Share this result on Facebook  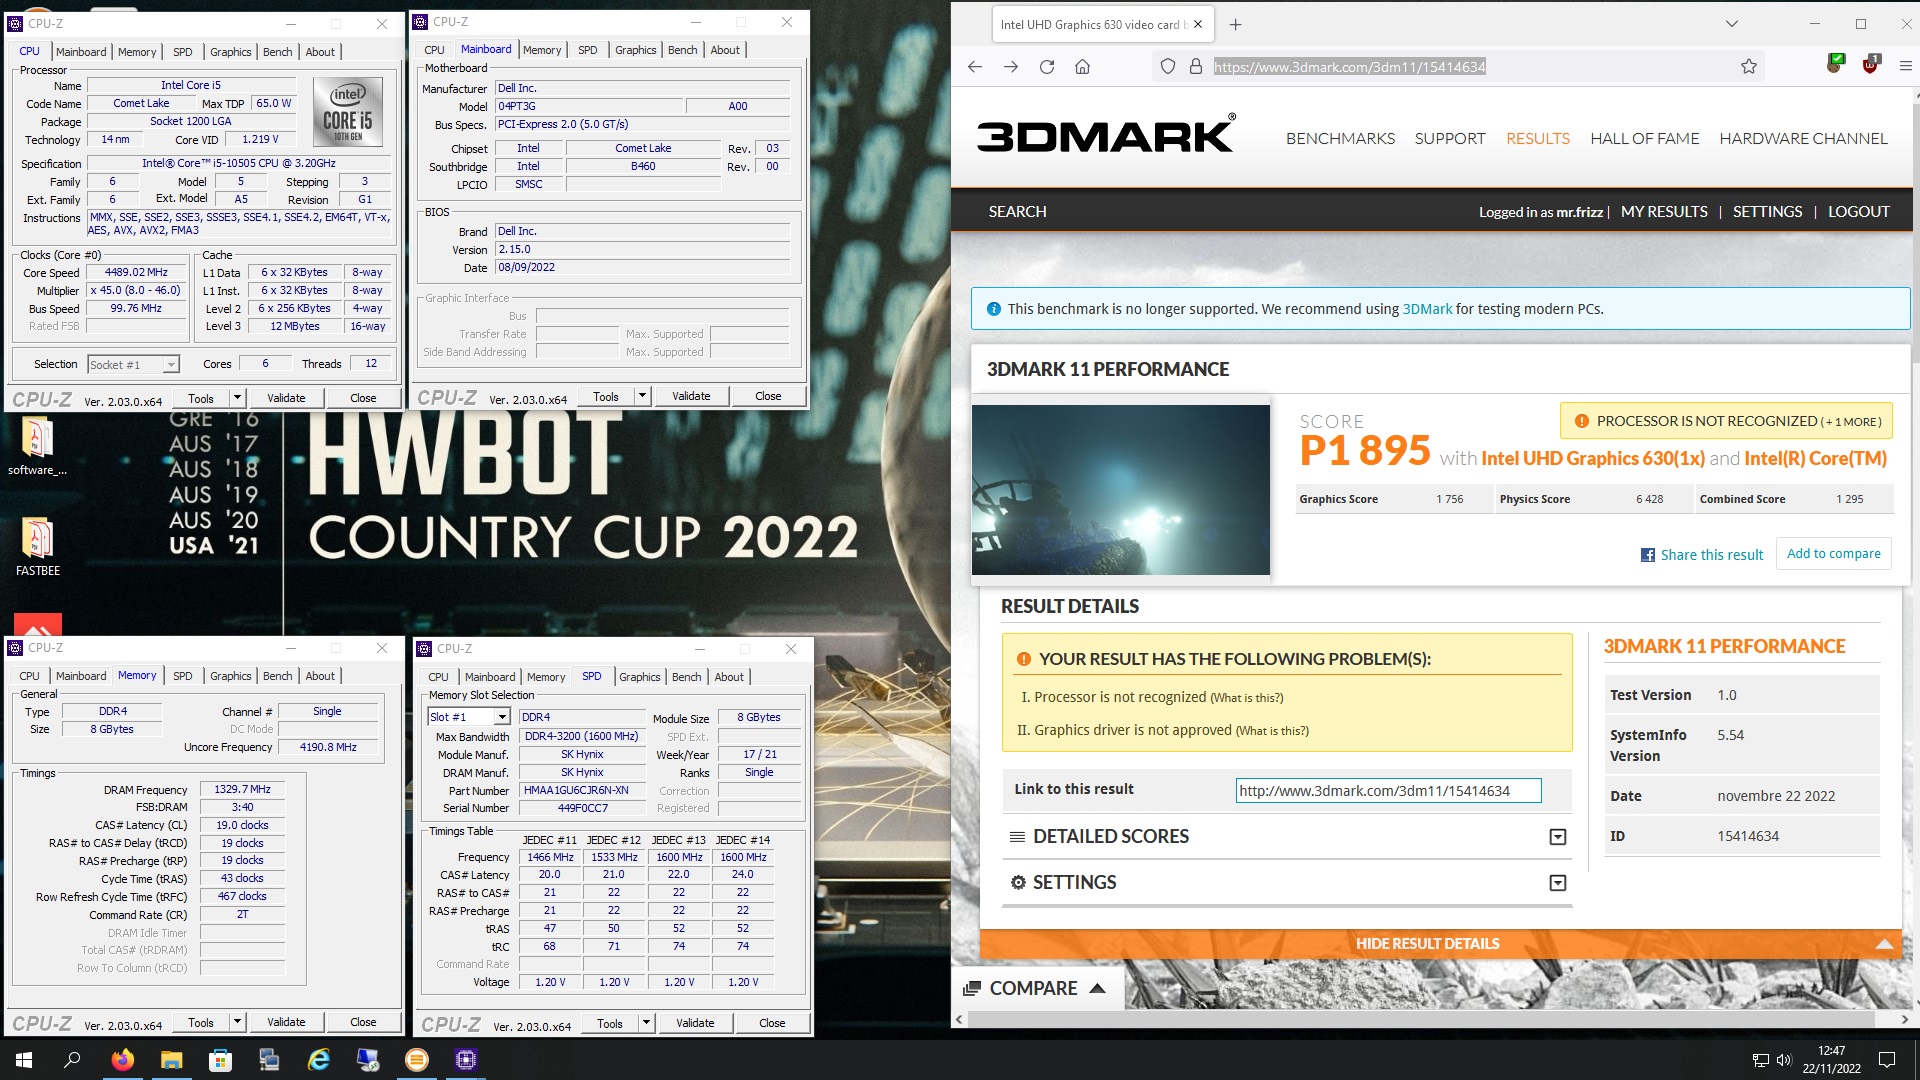pos(1702,555)
